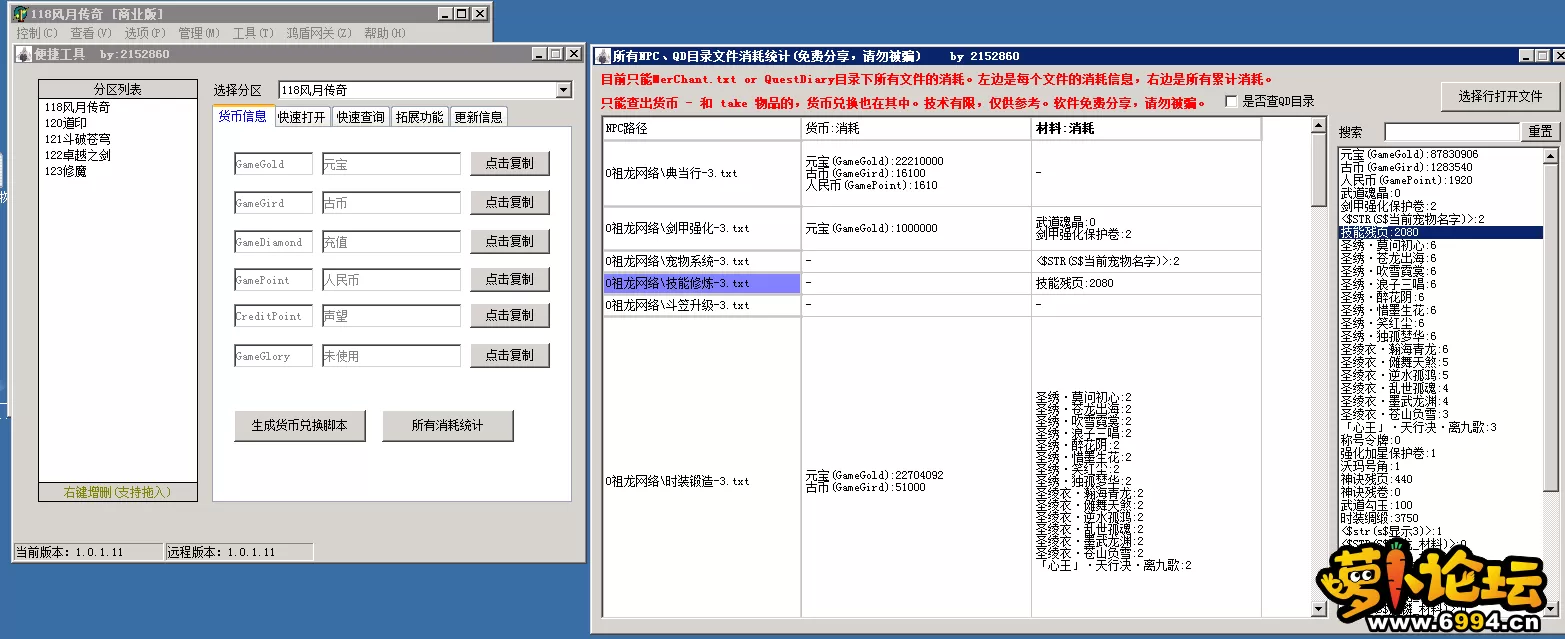Click the 材料:消耗 column header
Image resolution: width=1565 pixels, height=639 pixels.
(1146, 129)
